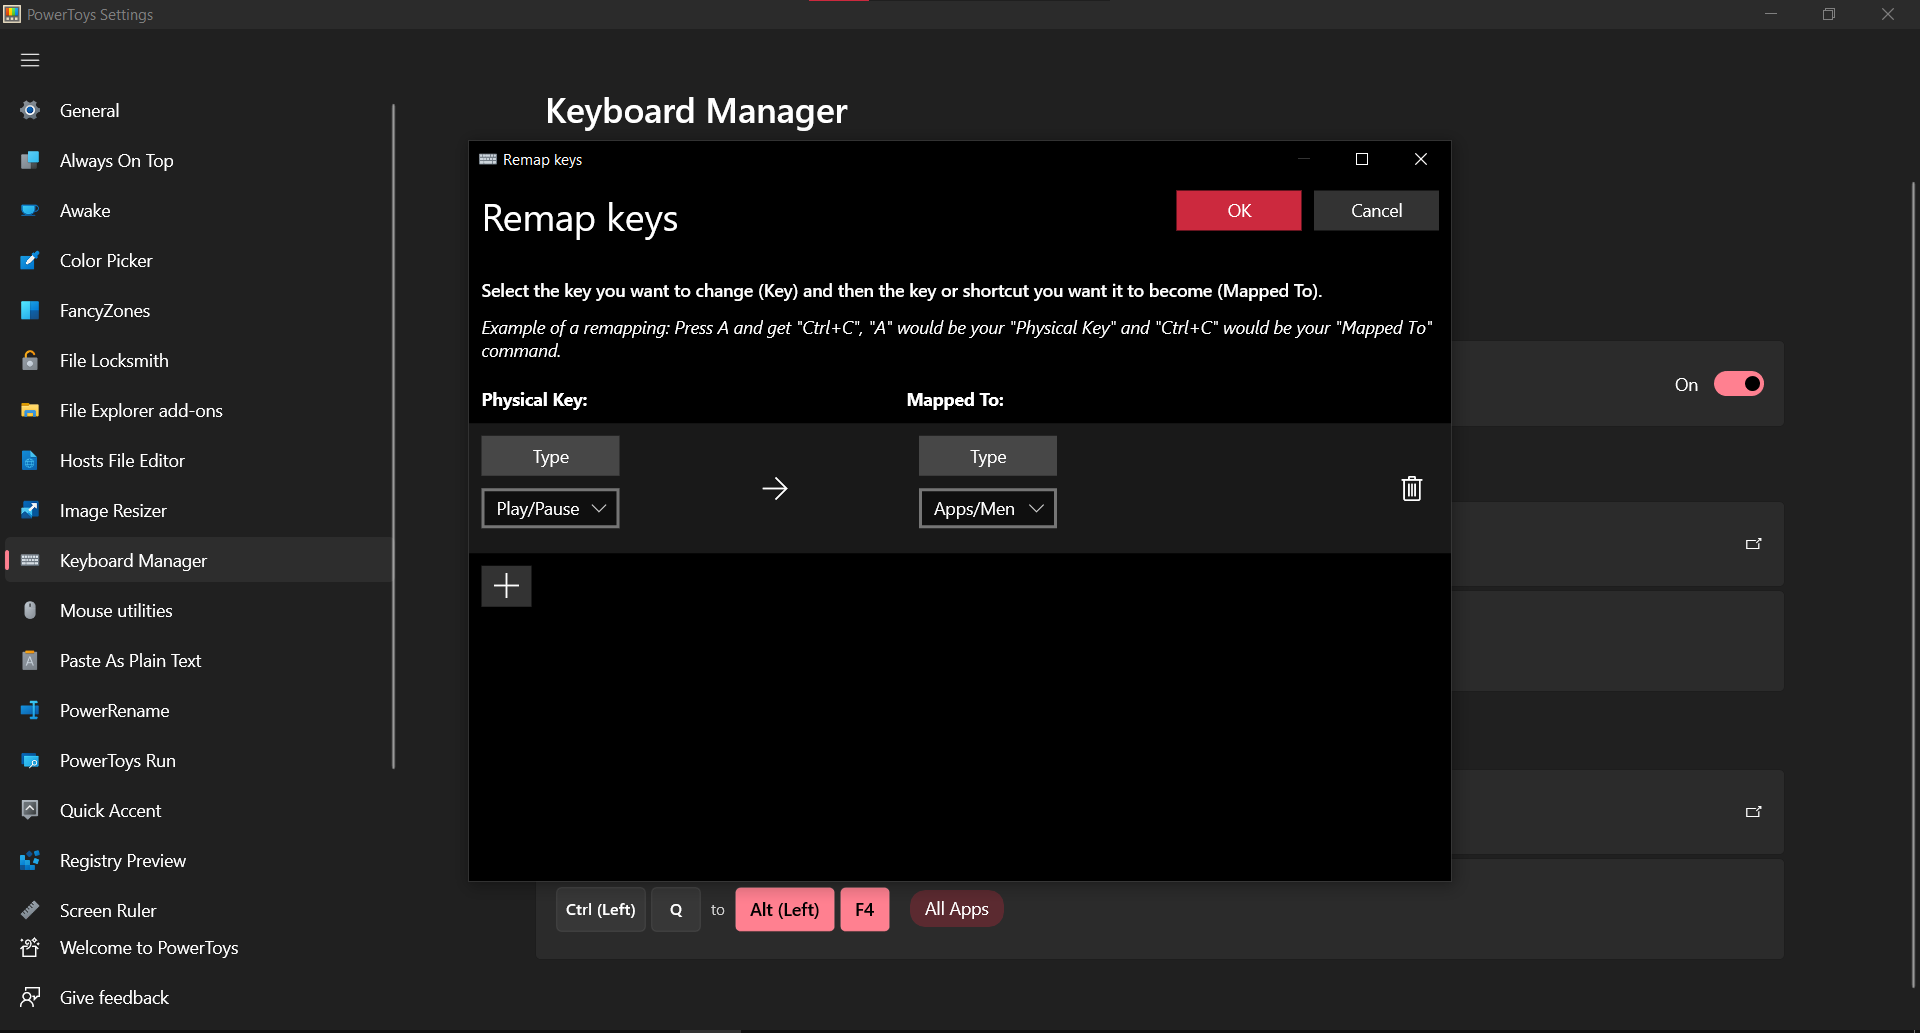Screen dimensions: 1920x1033
Task: Click the Ctrl (Left) key chip
Action: (x=600, y=909)
